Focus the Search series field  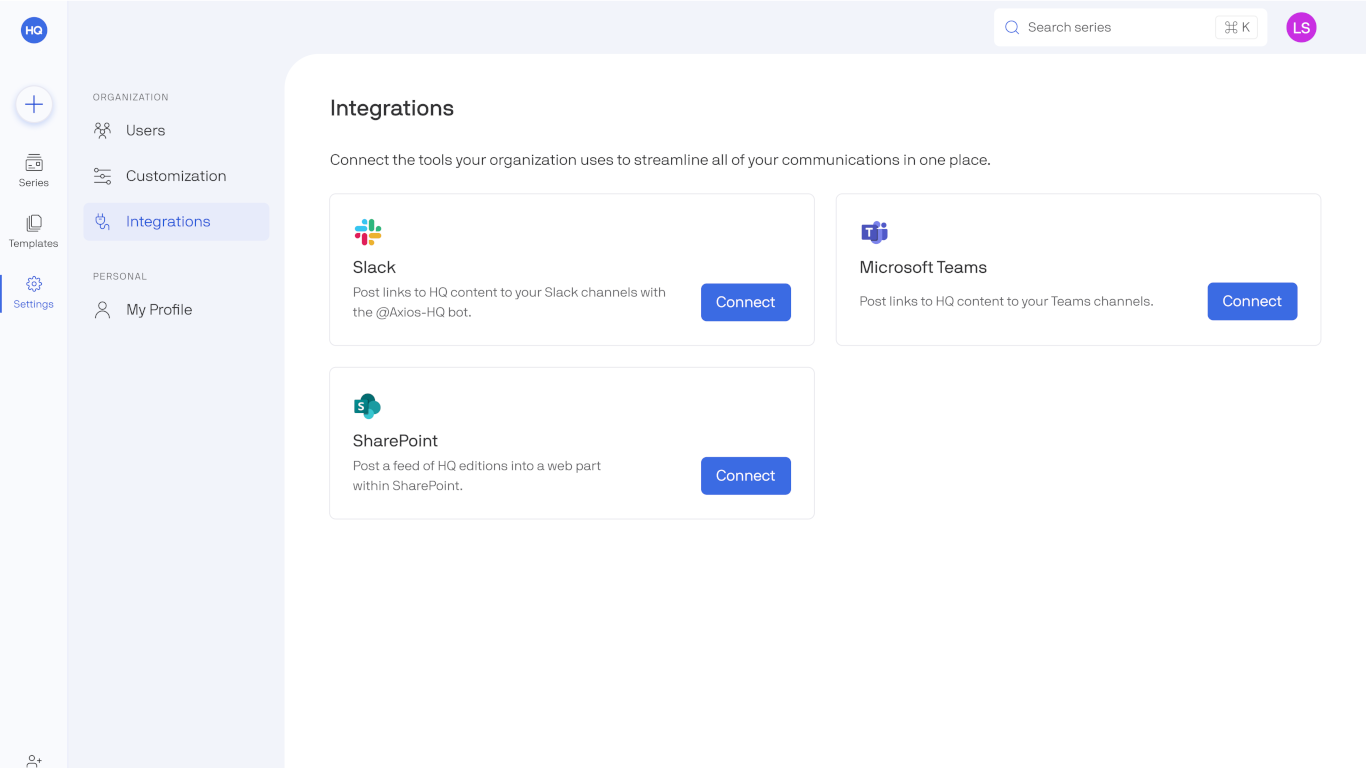click(x=1110, y=28)
